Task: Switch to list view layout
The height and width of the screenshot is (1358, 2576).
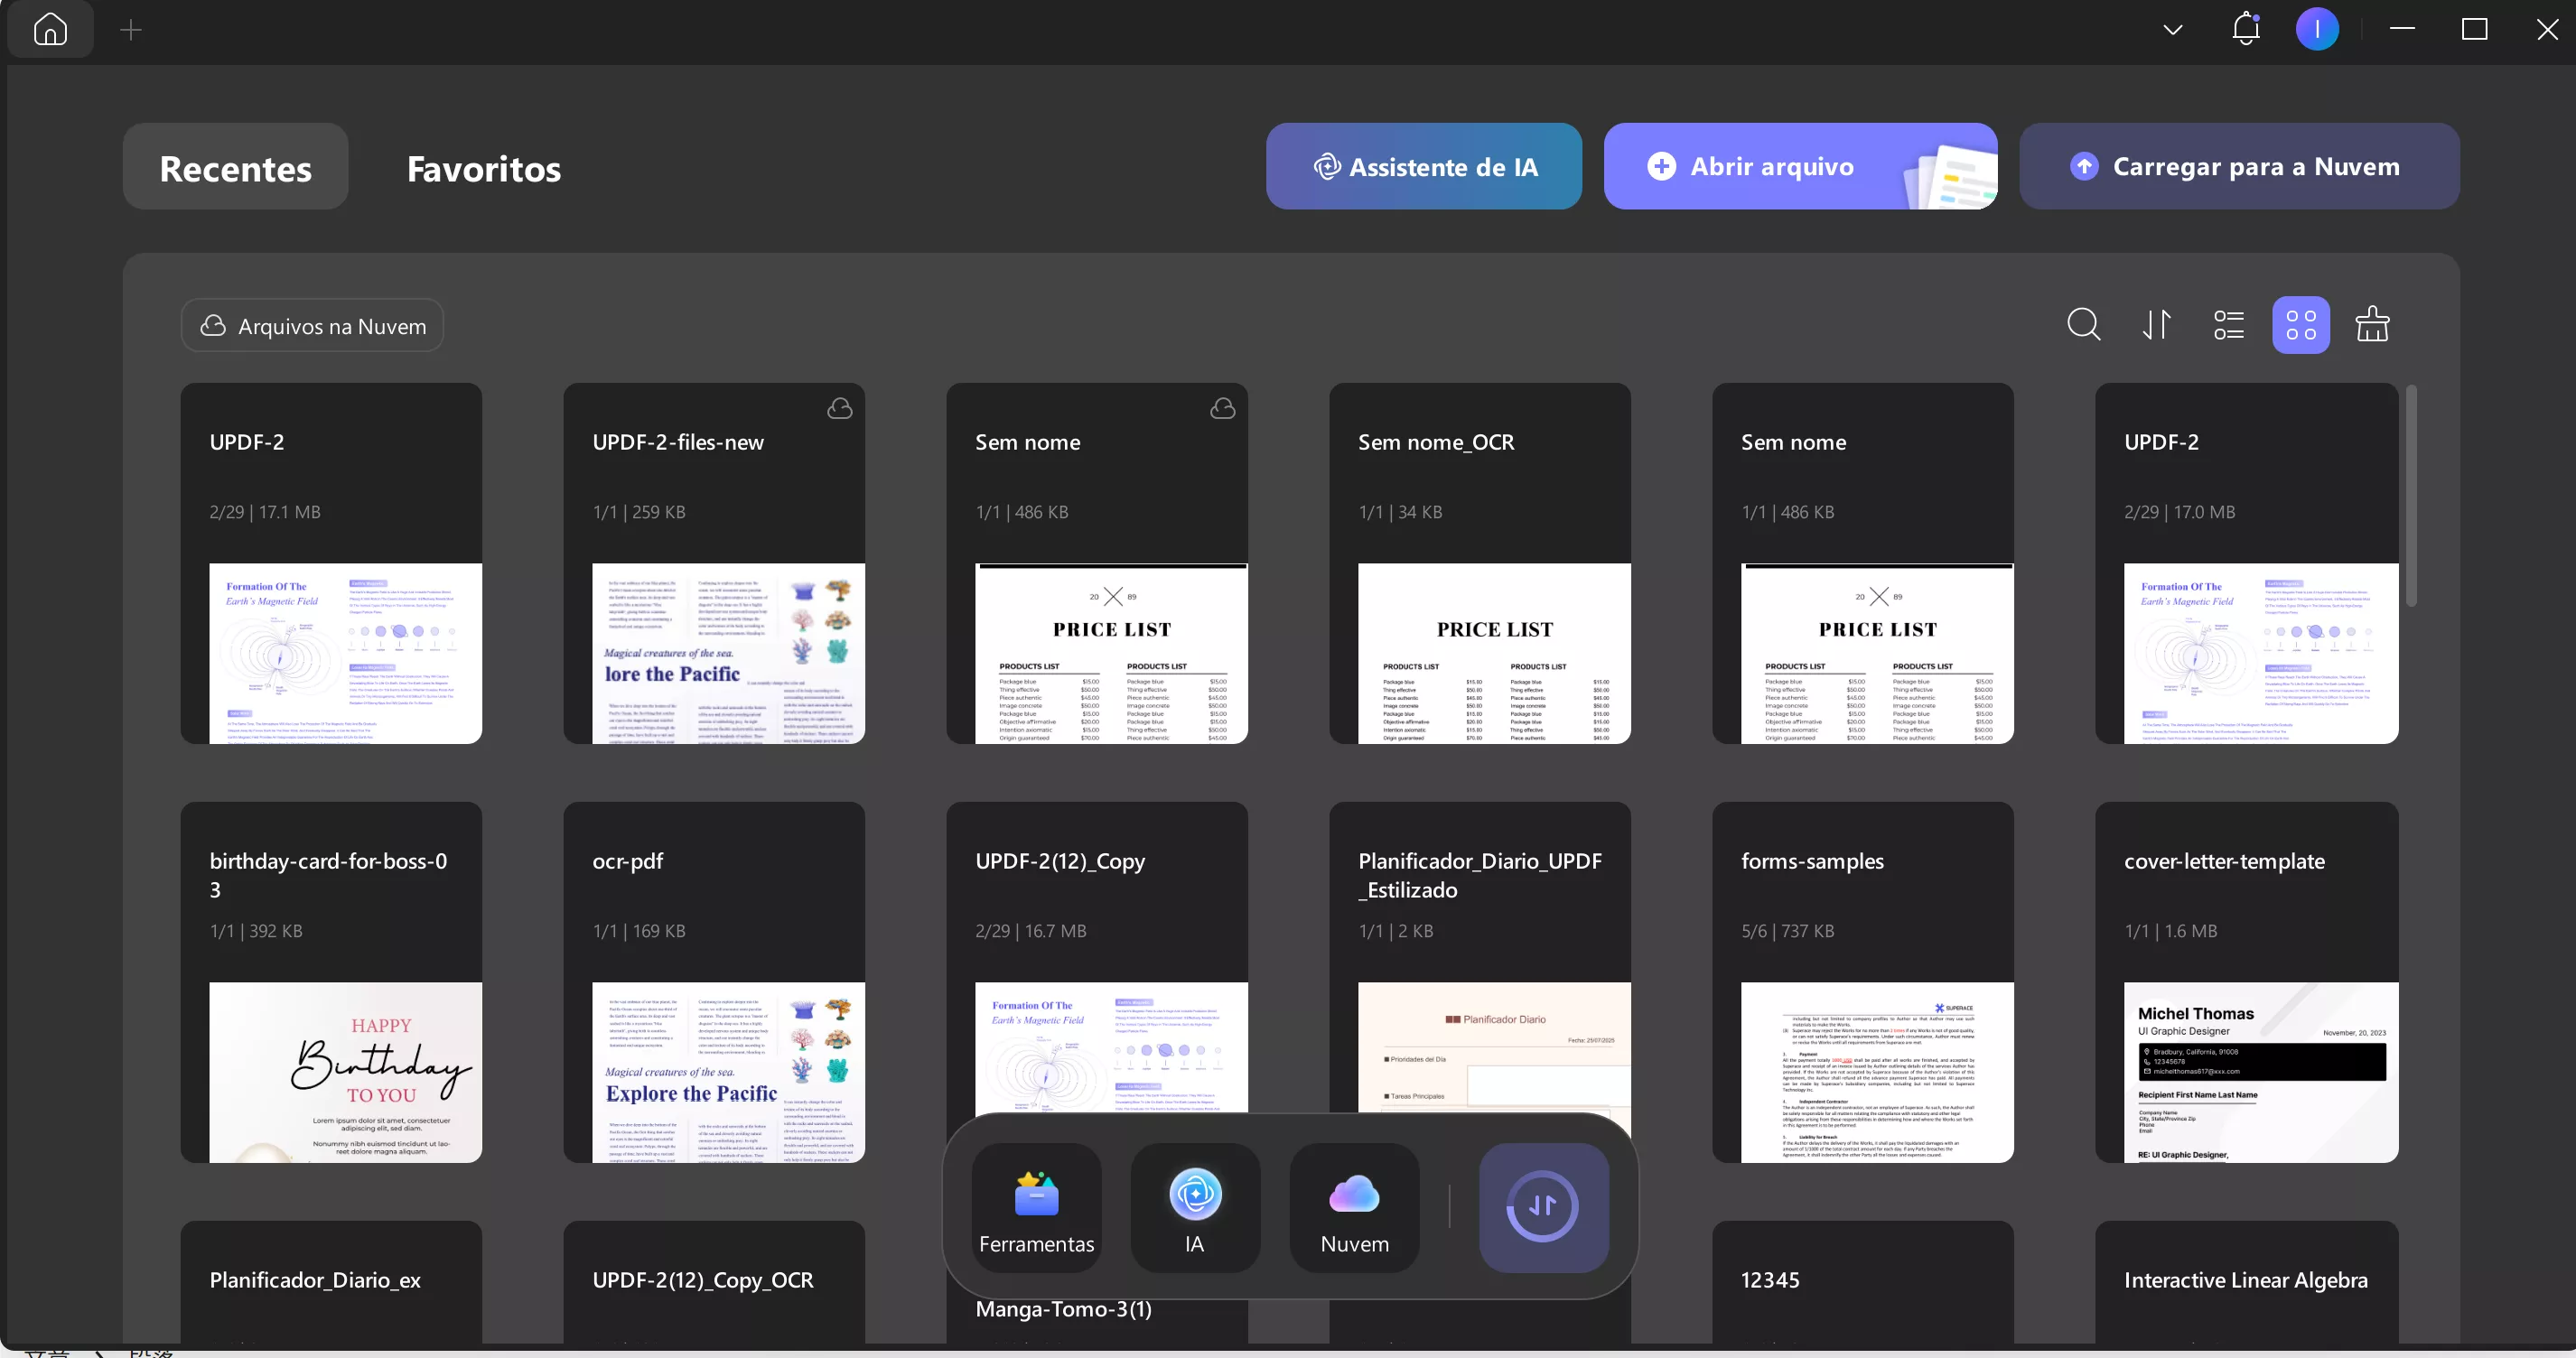Action: click(x=2229, y=325)
